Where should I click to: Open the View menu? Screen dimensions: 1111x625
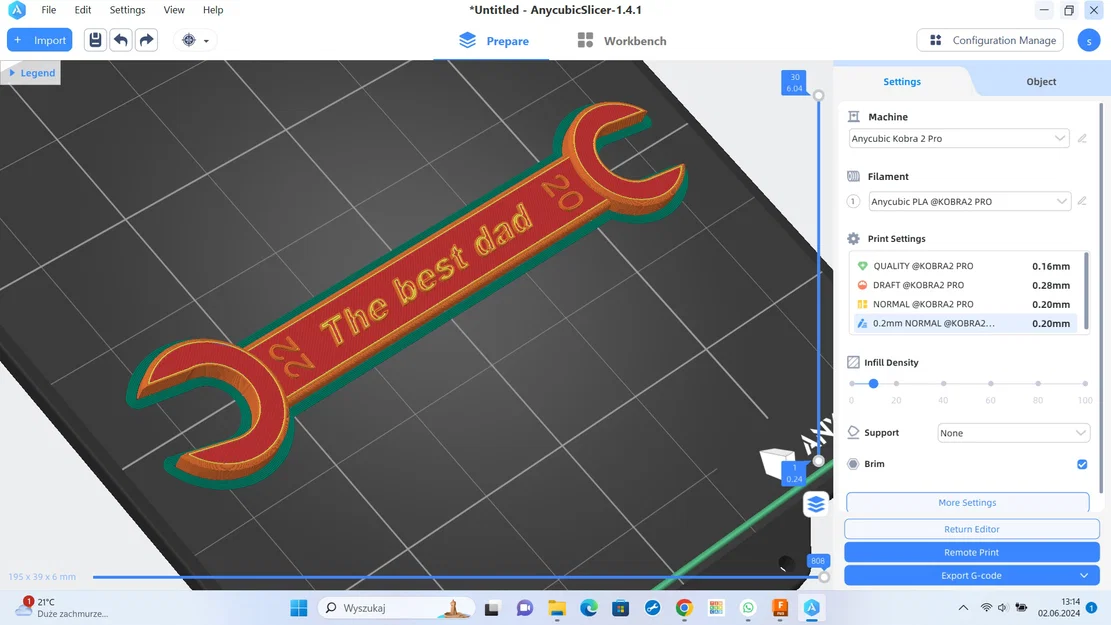click(174, 10)
